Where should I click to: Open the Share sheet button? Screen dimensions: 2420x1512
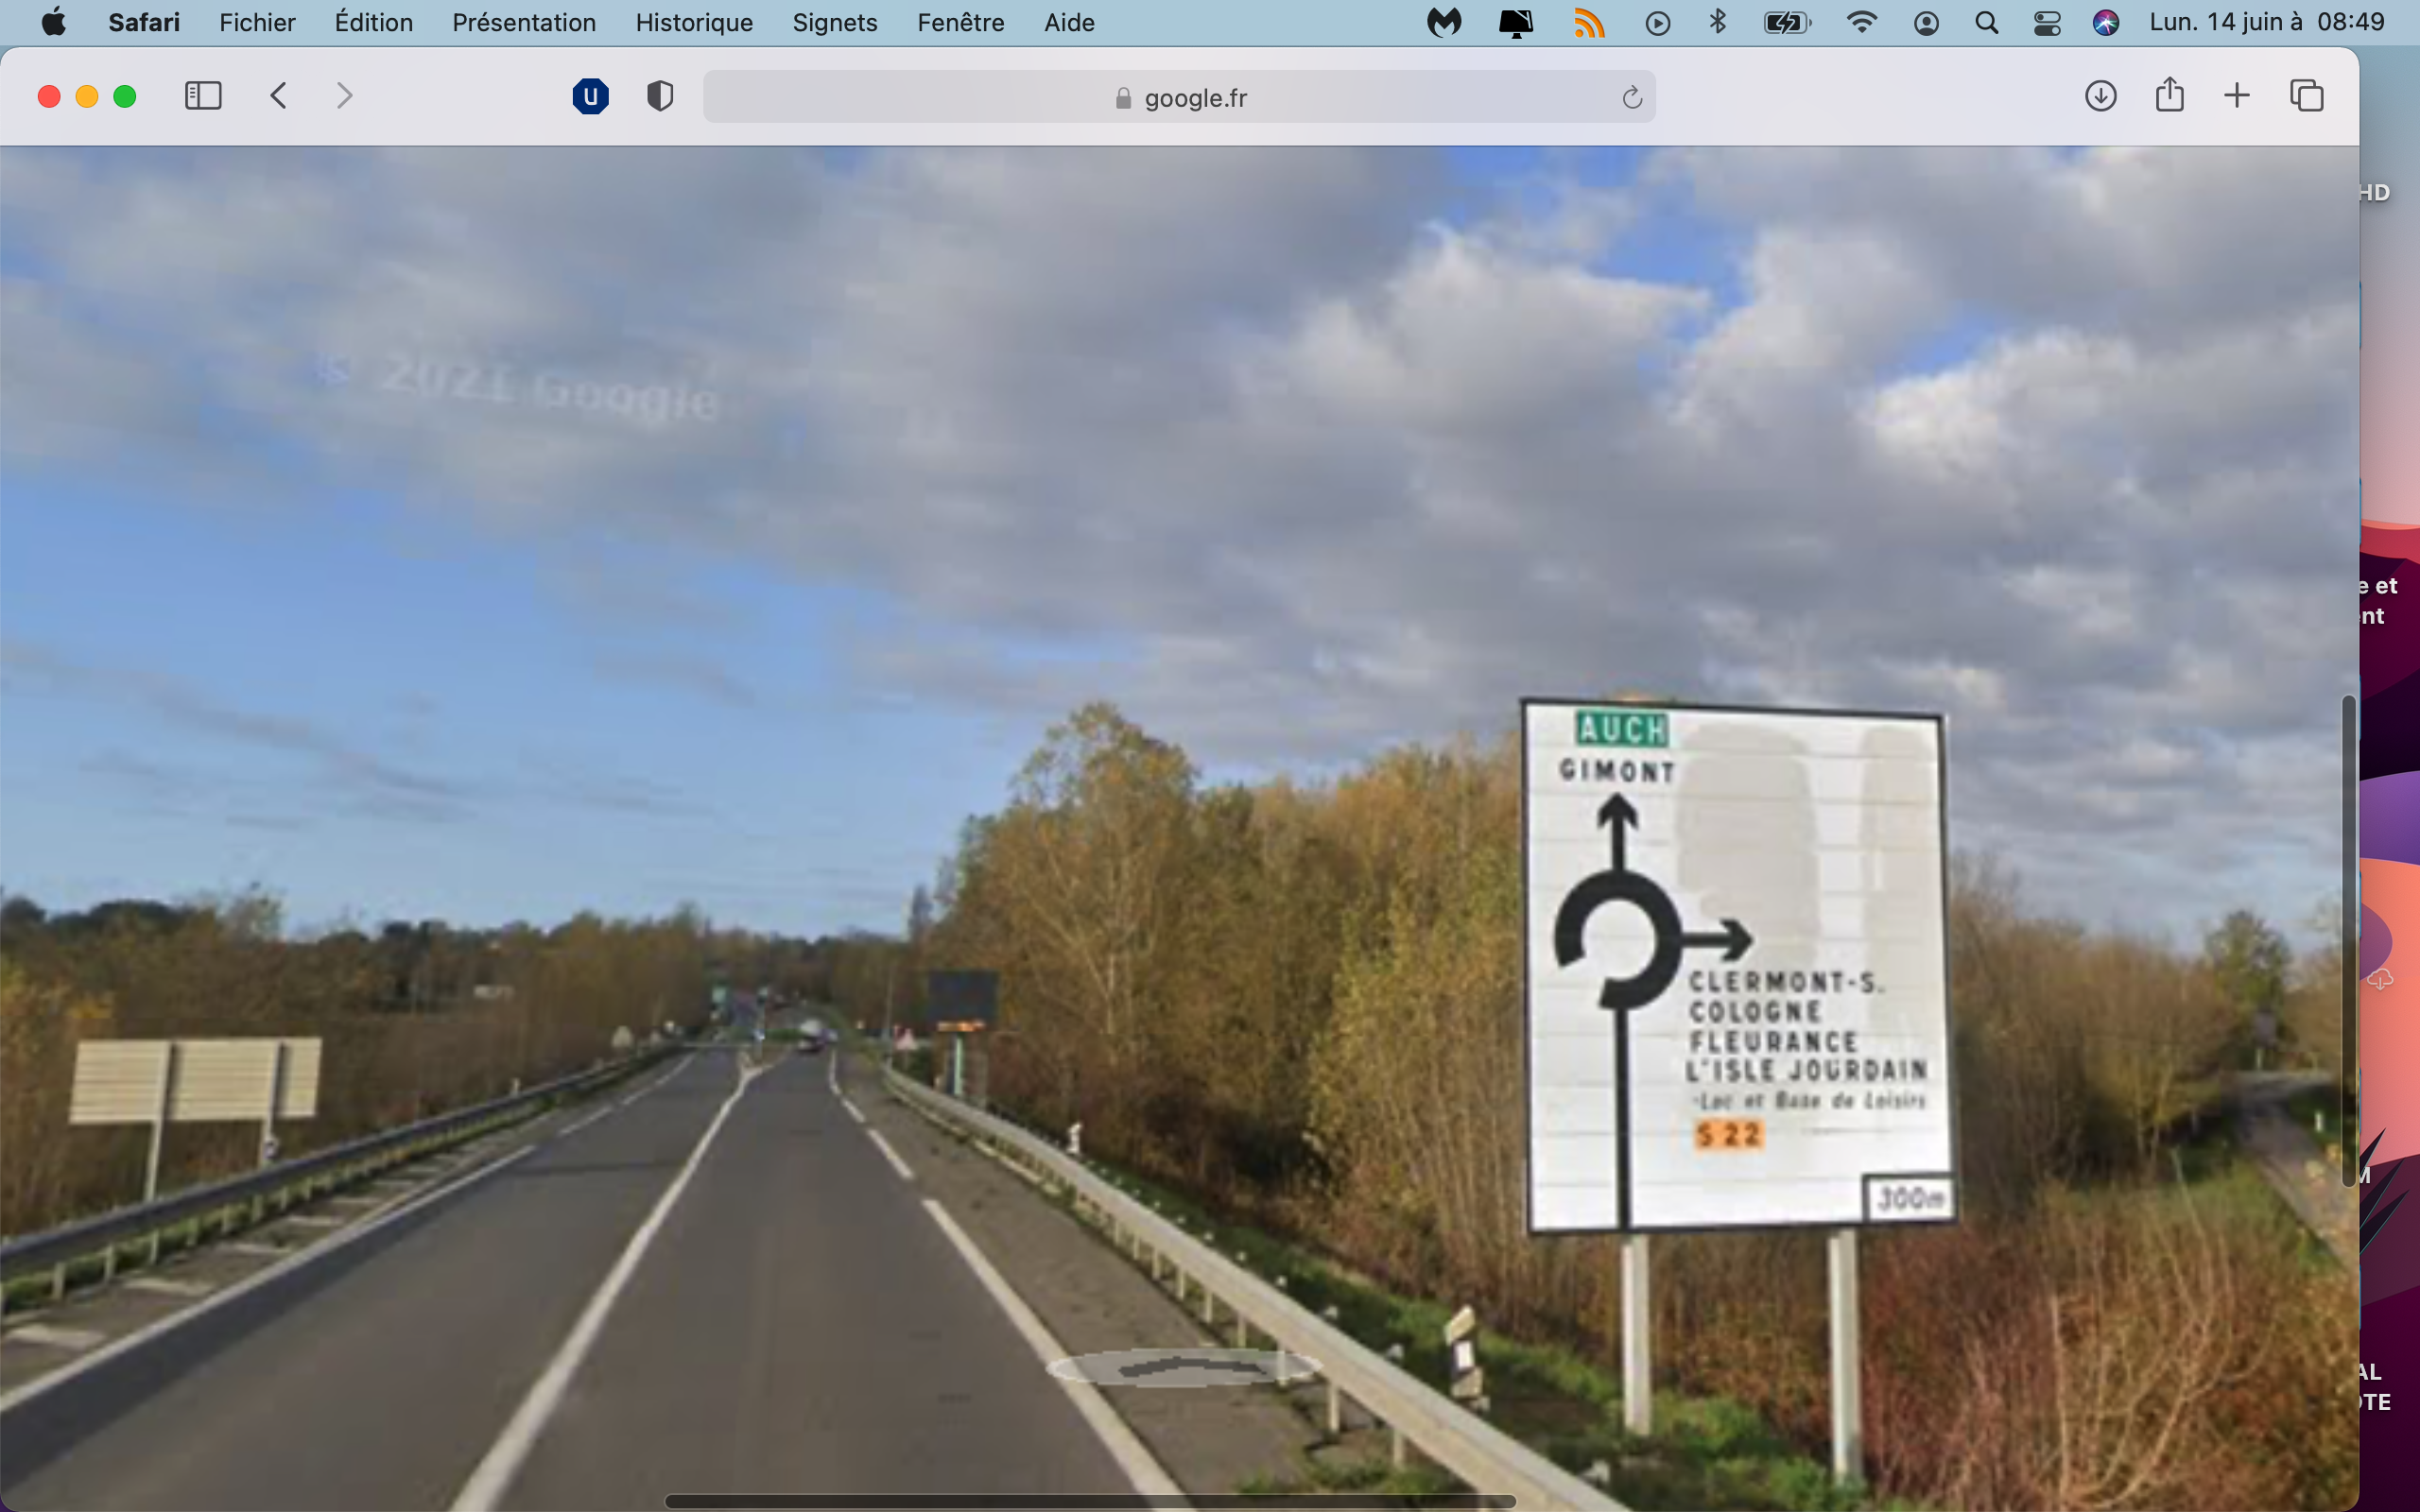(2169, 96)
